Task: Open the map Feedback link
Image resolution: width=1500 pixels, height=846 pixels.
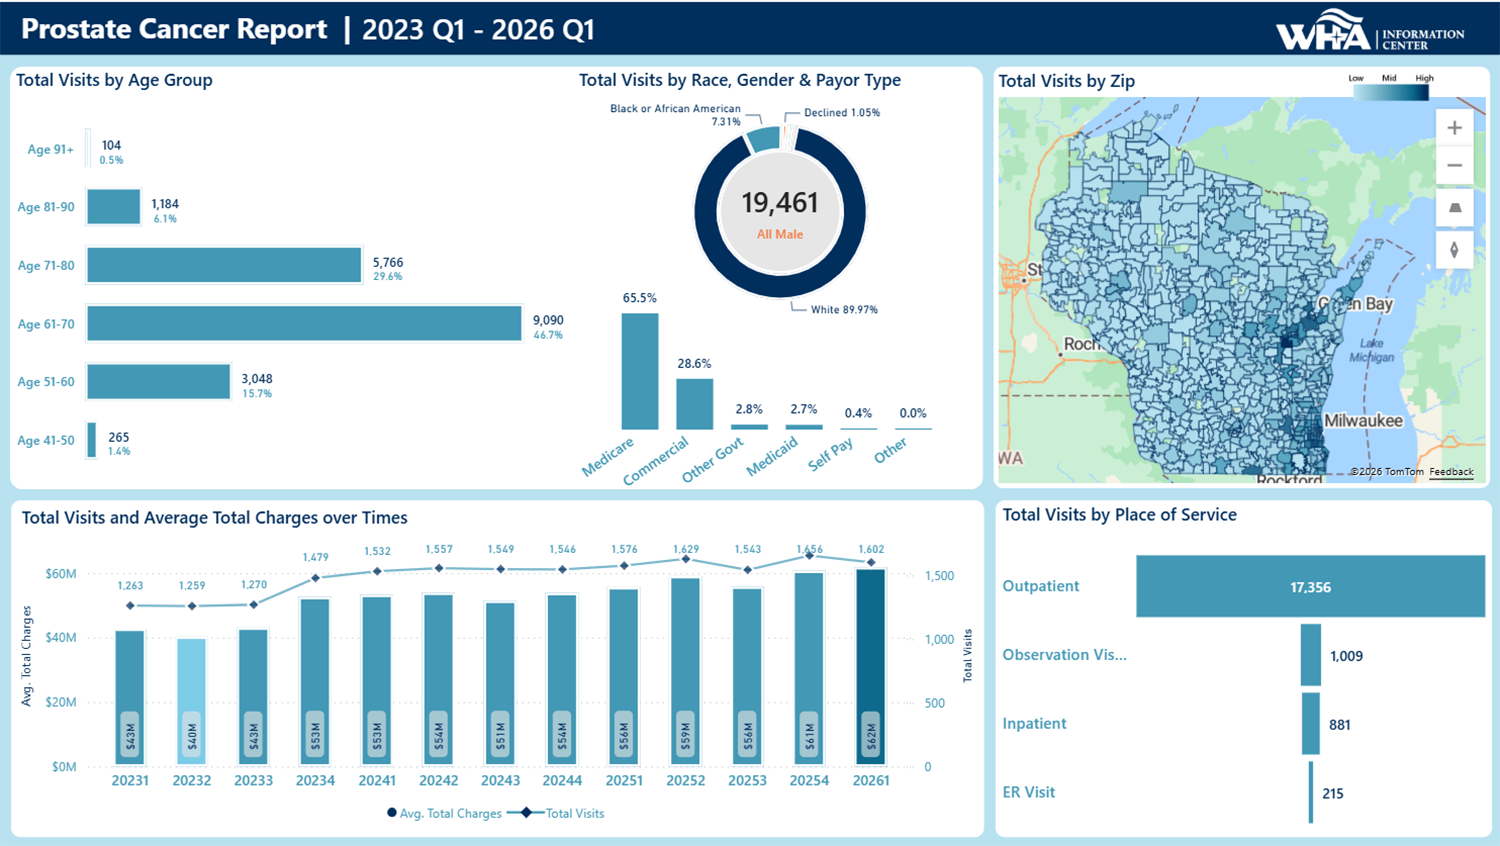Action: [x=1451, y=472]
